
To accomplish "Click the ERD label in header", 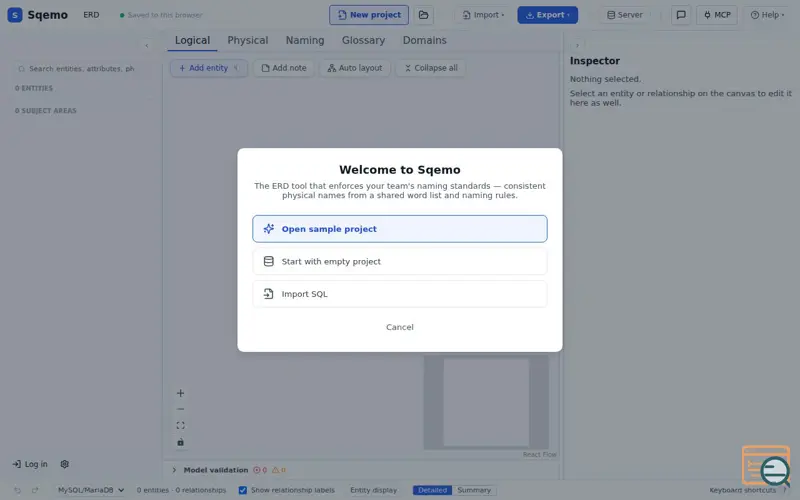I will pyautogui.click(x=91, y=15).
